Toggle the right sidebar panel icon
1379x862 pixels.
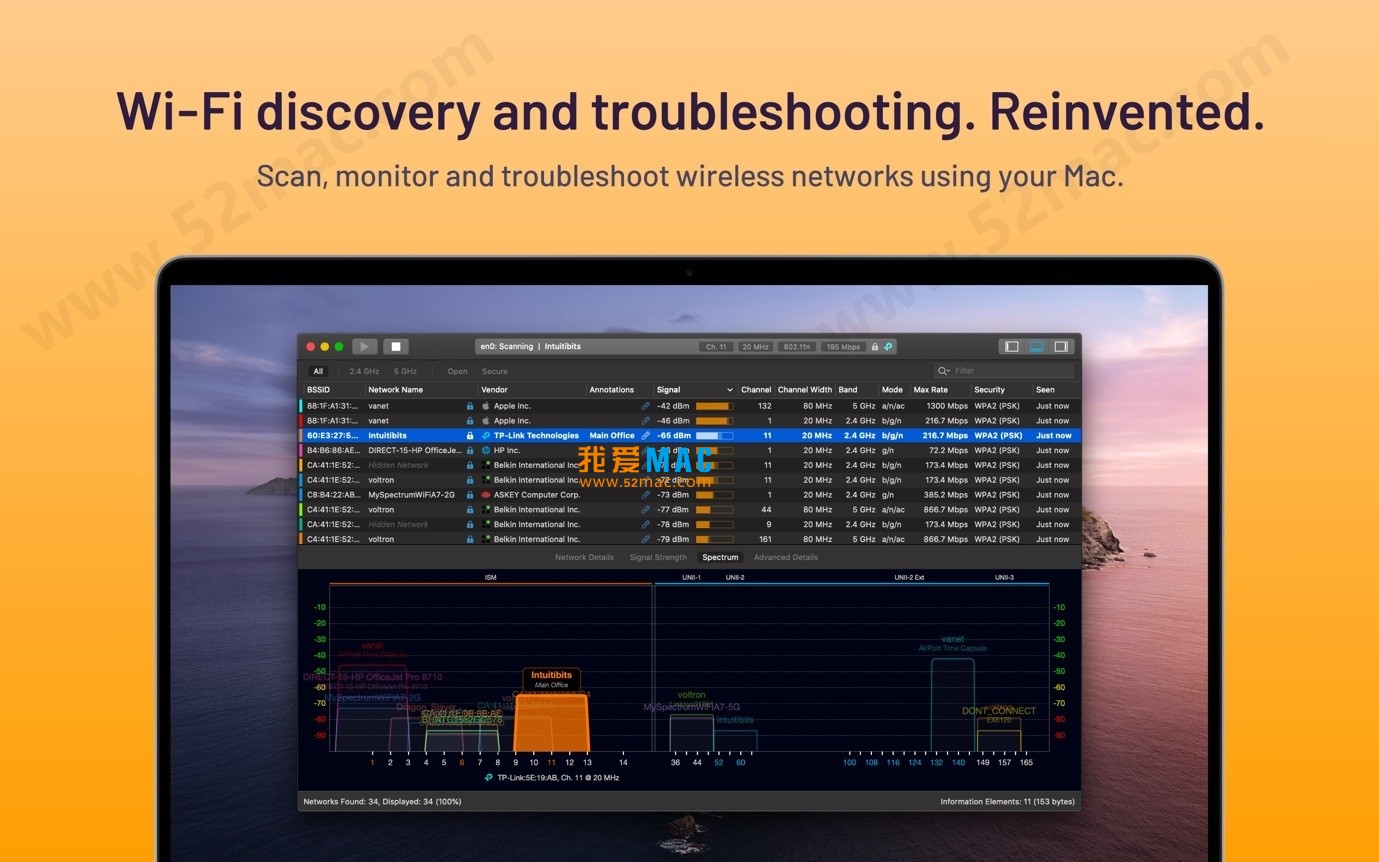1061,346
